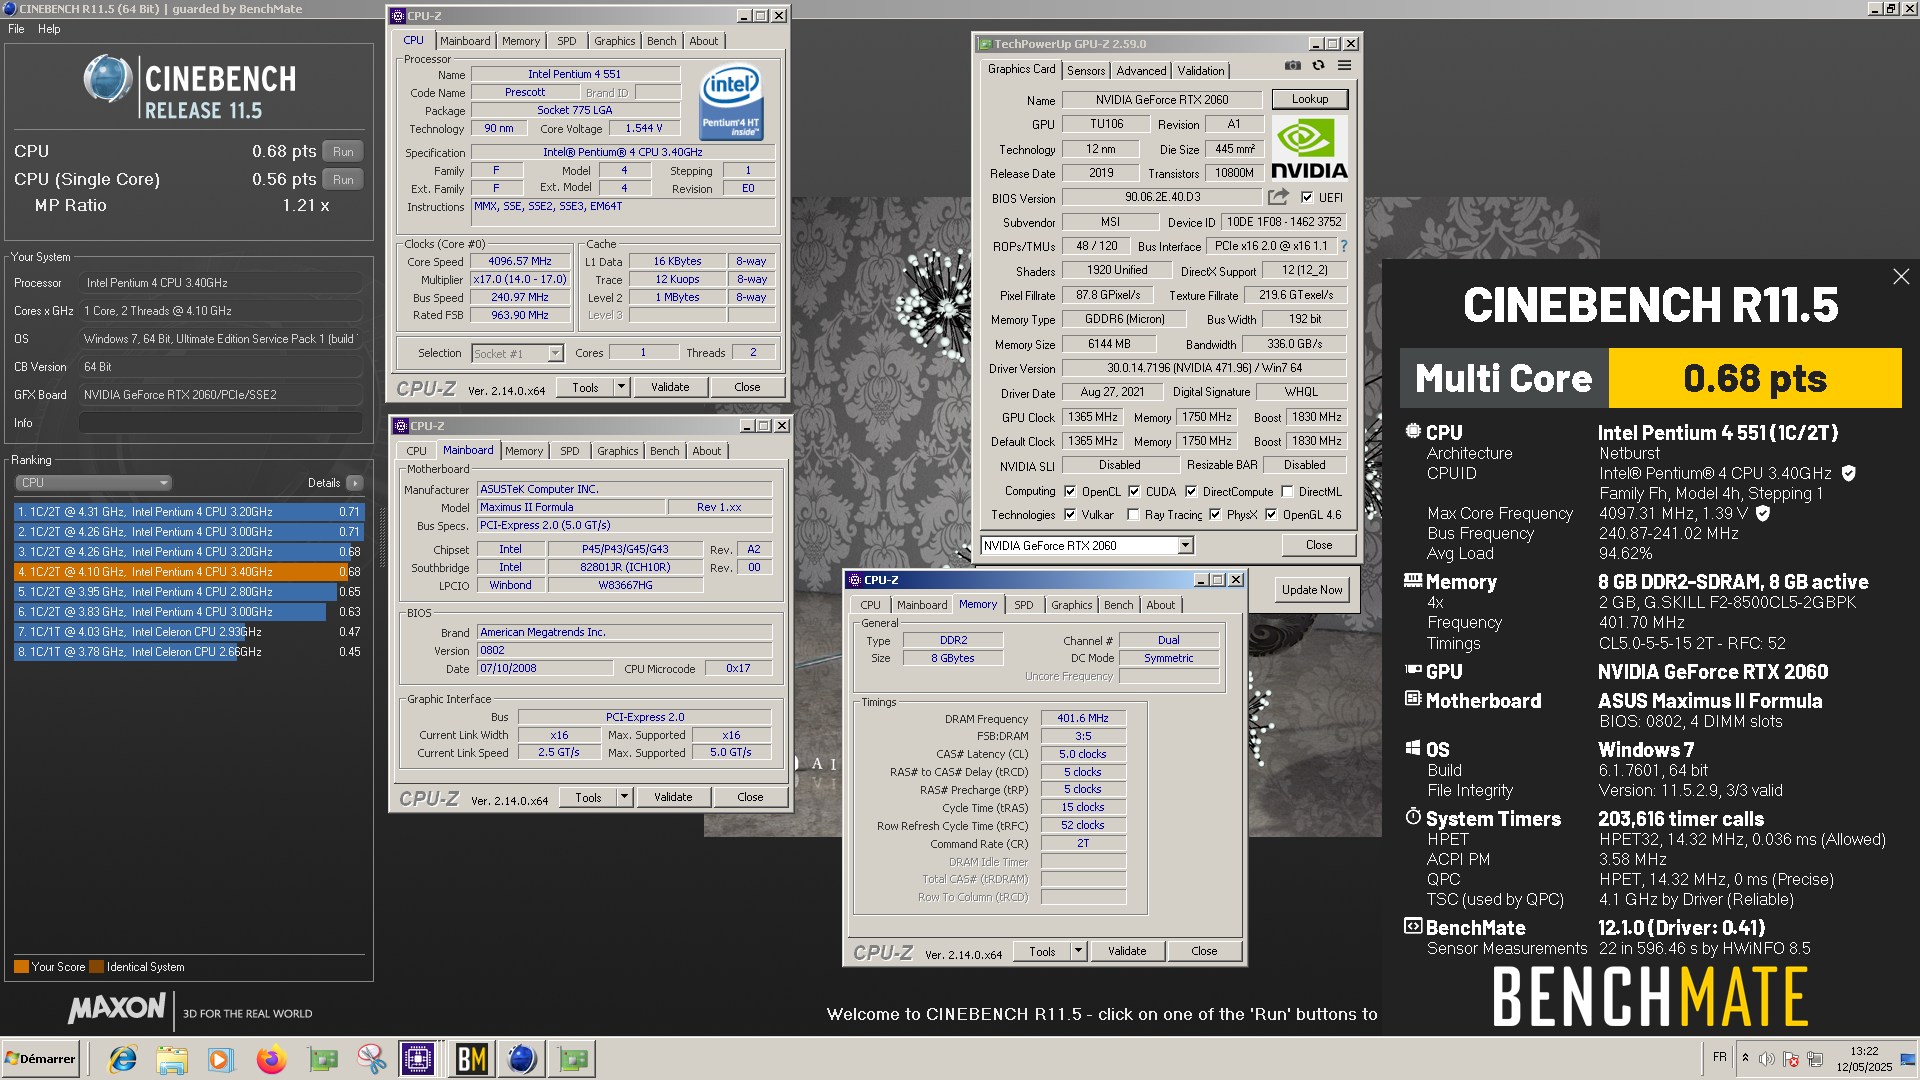Select SPD tab in the CPU-Z Memory window
1920x1080 pixels.
click(1024, 605)
